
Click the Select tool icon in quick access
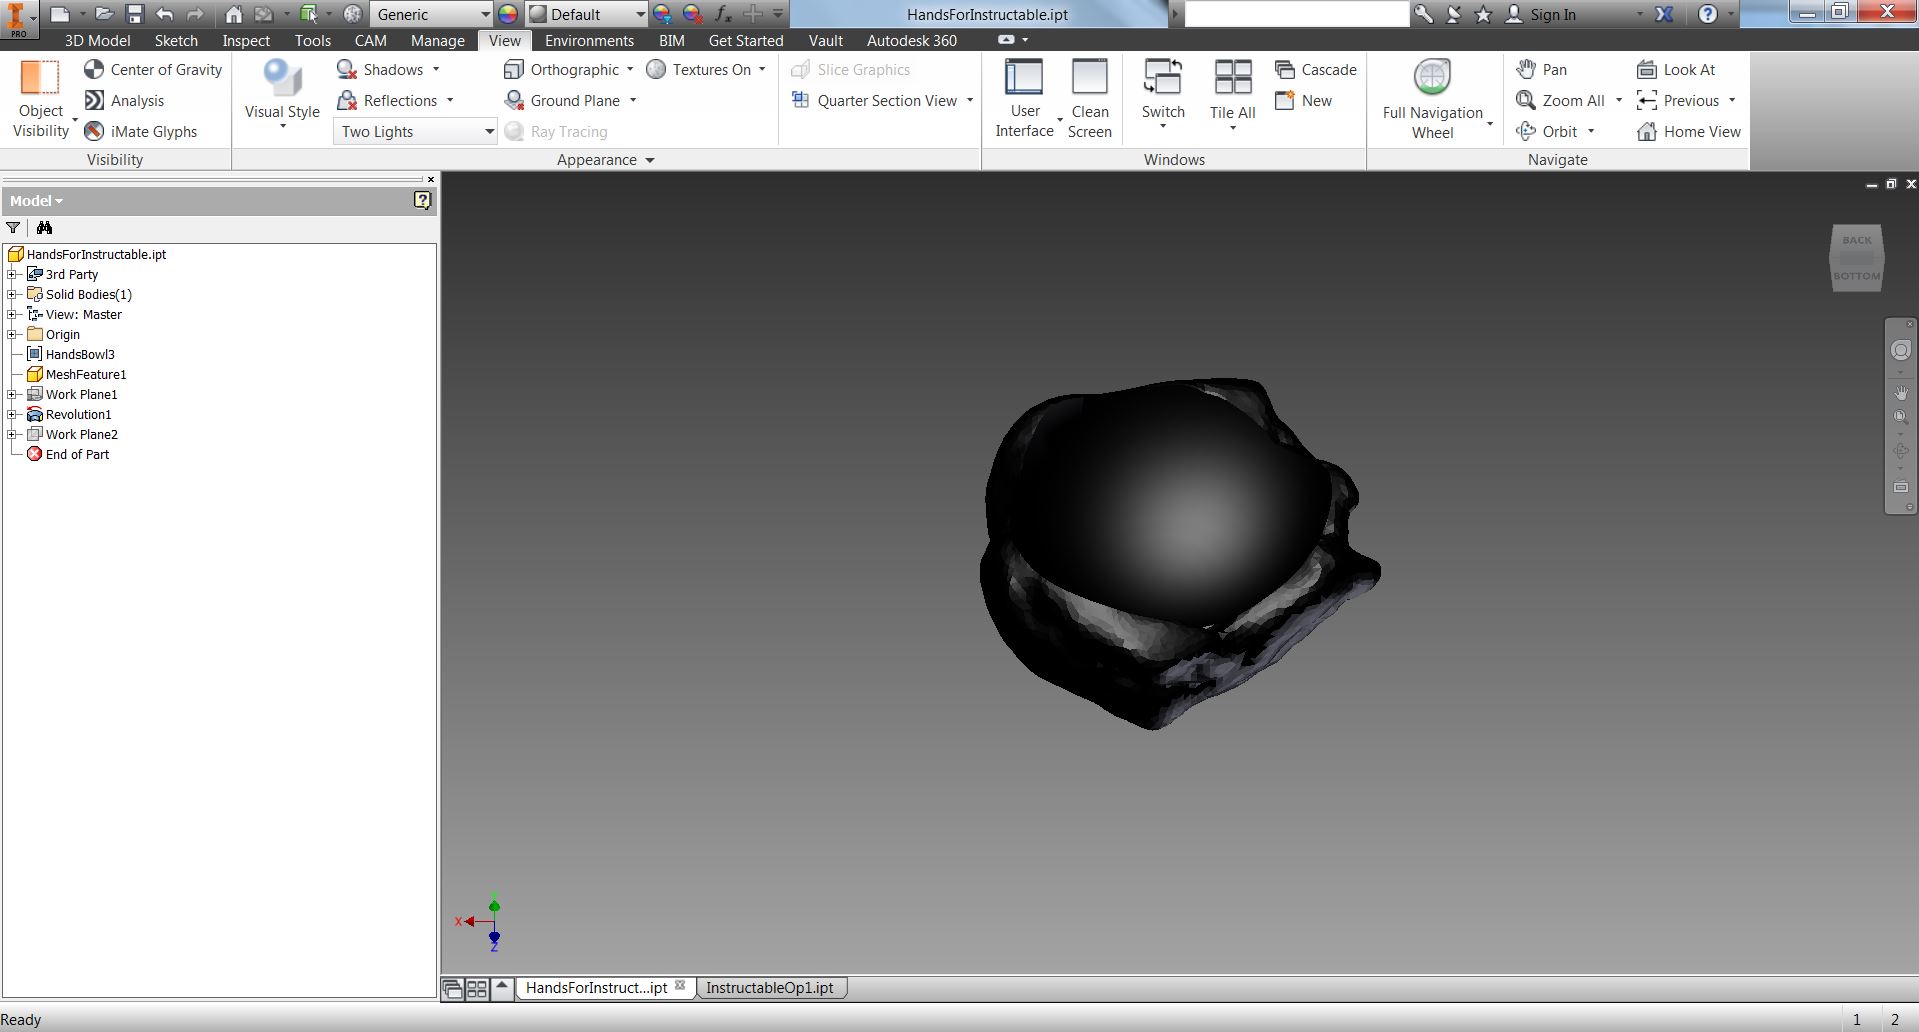(x=309, y=14)
